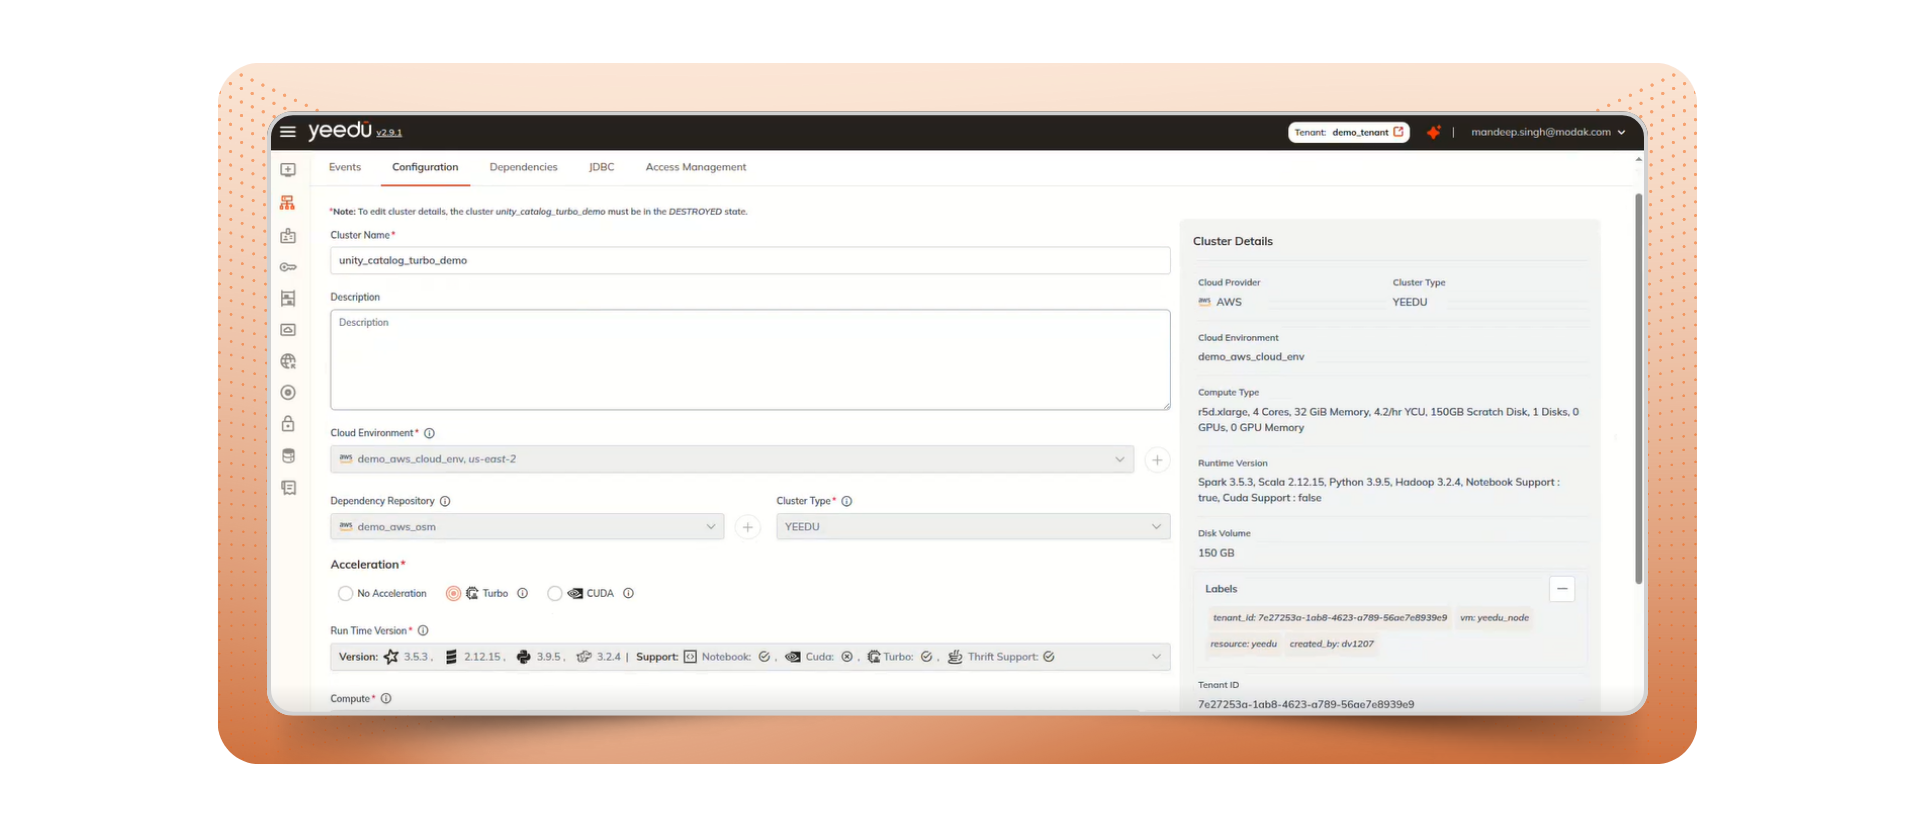1915x827 pixels.
Task: Open the Dependency Repository dropdown
Action: [527, 527]
